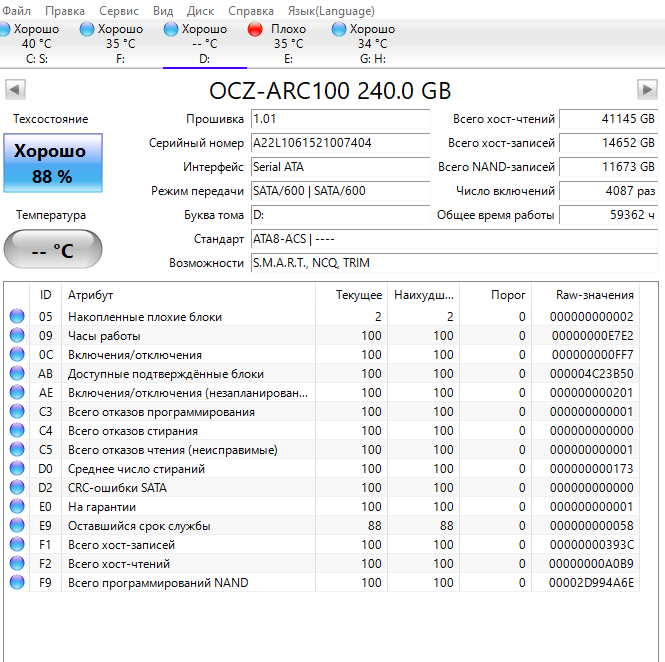Select the F: disk tab
This screenshot has width=665, height=662.
point(120,44)
